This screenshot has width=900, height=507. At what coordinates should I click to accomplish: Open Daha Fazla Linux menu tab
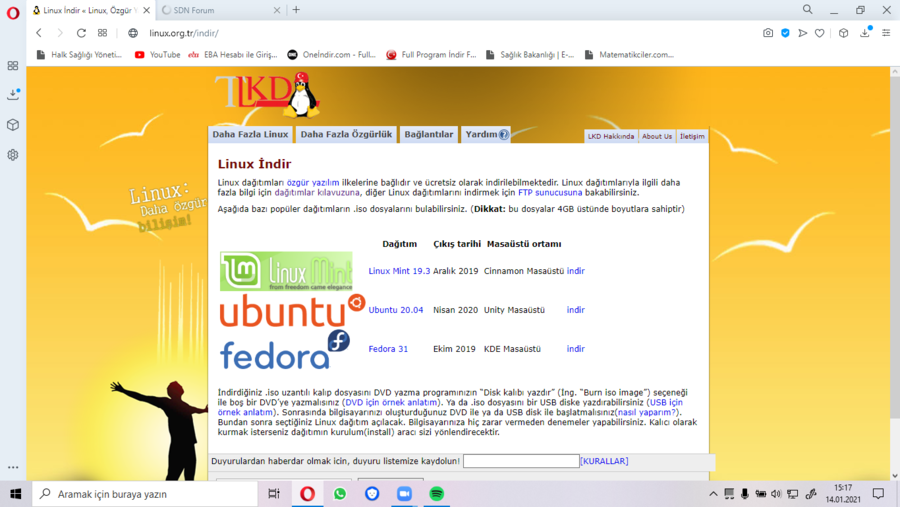(250, 134)
